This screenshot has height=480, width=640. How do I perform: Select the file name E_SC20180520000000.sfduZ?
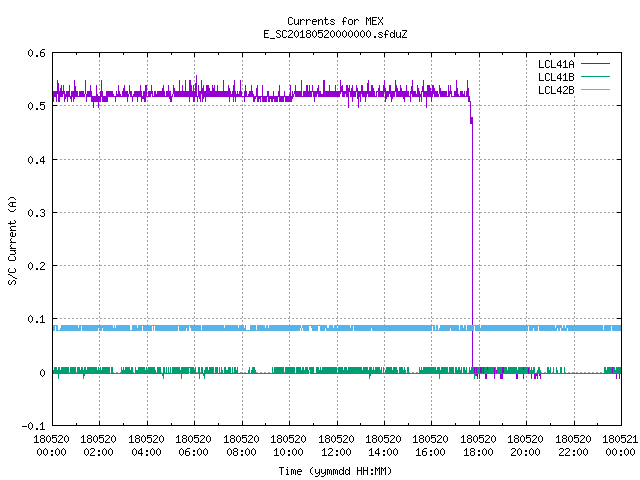[335, 34]
